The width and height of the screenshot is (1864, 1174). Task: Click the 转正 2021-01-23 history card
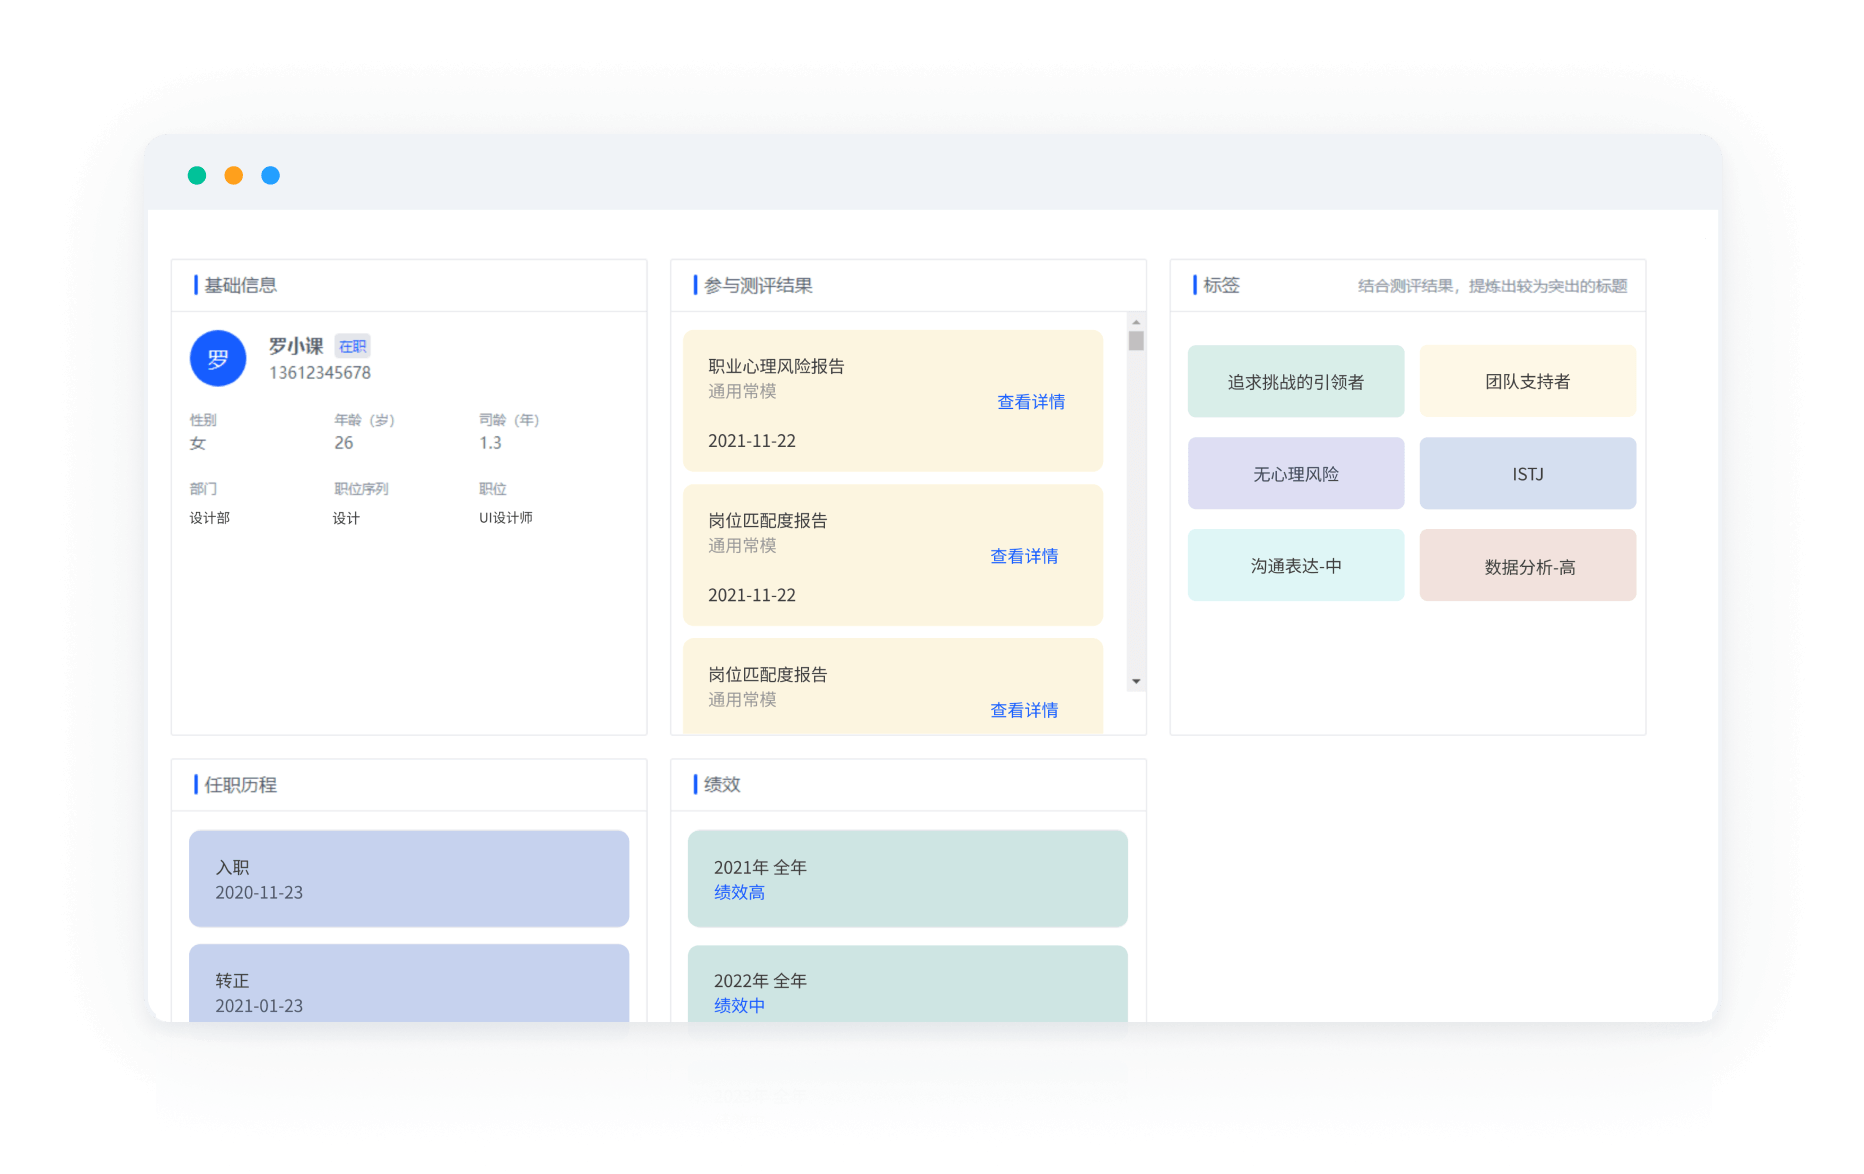[x=409, y=983]
